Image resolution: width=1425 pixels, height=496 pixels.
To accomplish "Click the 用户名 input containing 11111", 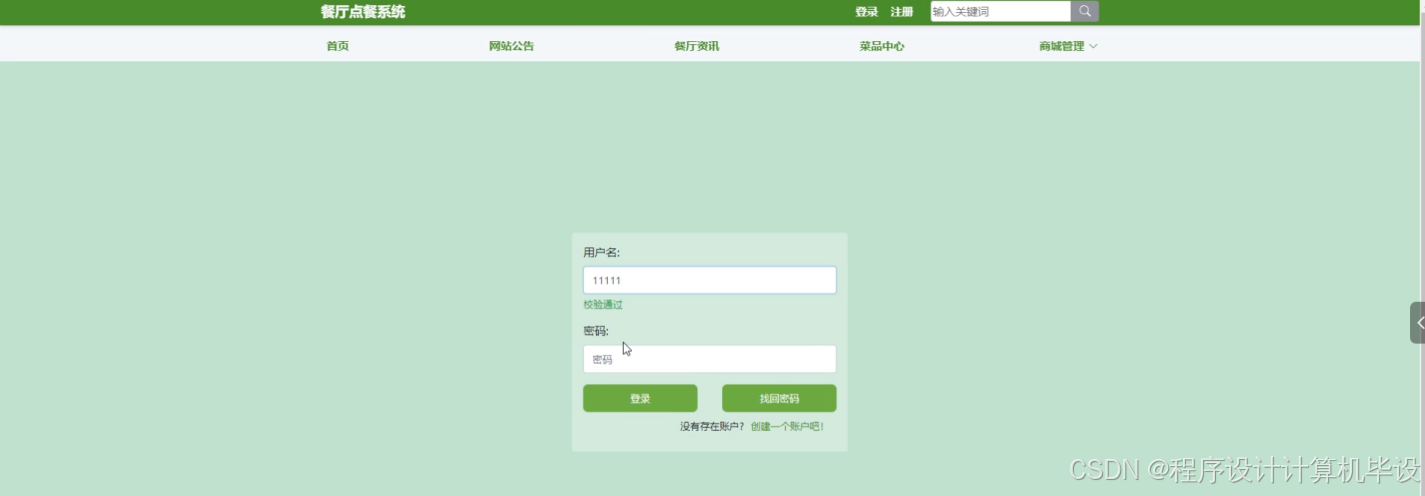I will click(x=710, y=280).
